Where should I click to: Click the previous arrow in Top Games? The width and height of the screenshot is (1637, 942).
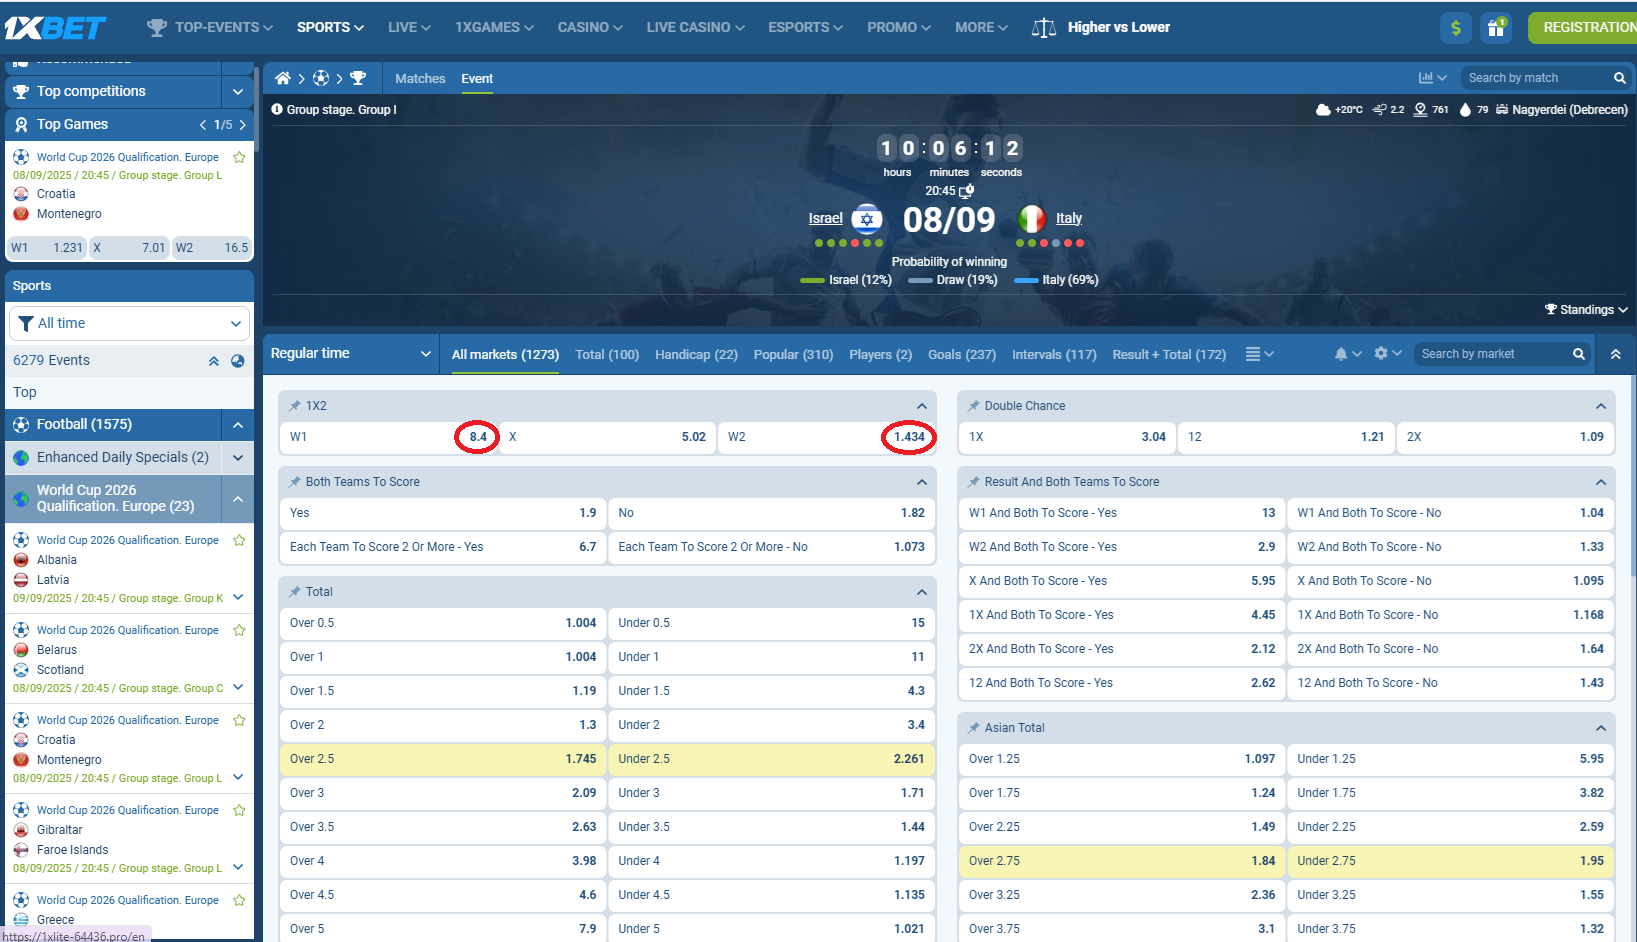(x=203, y=125)
